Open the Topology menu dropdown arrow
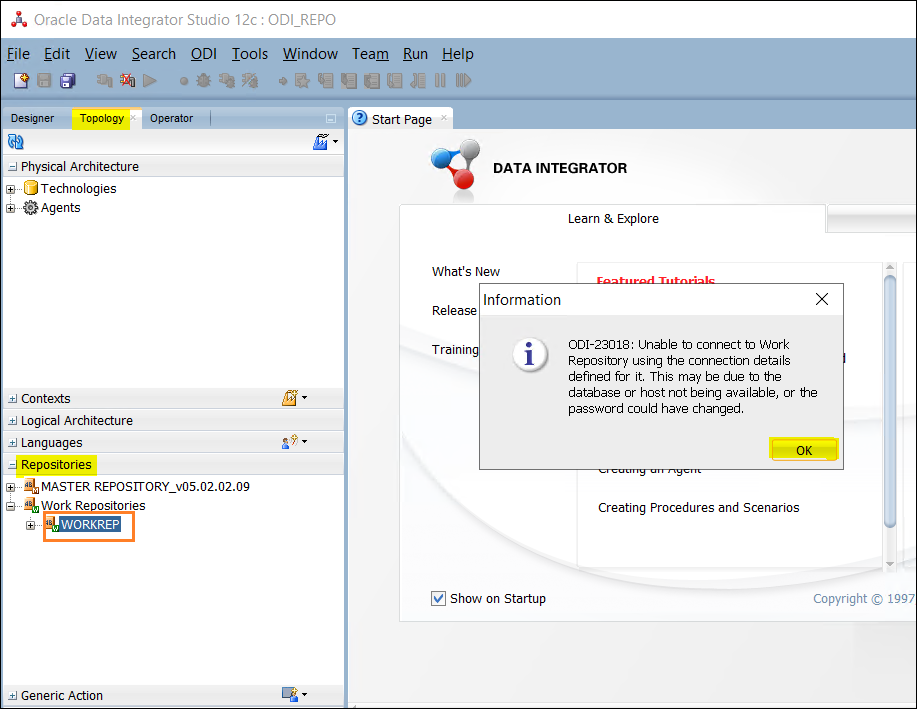Image resolution: width=917 pixels, height=709 pixels. [336, 142]
